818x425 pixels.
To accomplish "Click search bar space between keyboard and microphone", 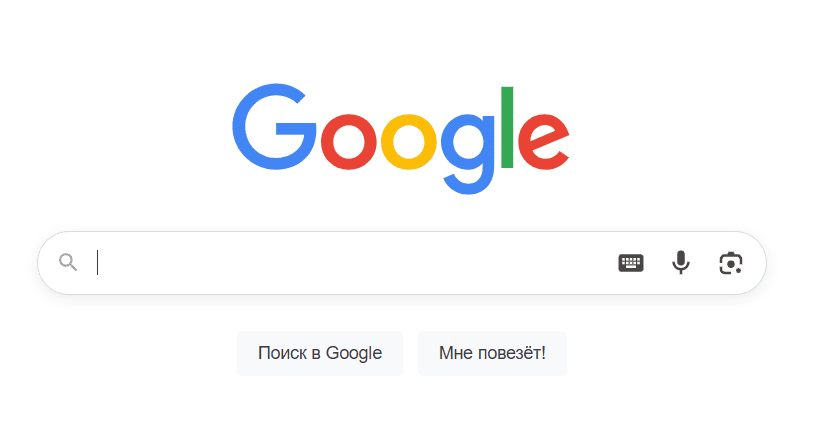I will click(658, 263).
